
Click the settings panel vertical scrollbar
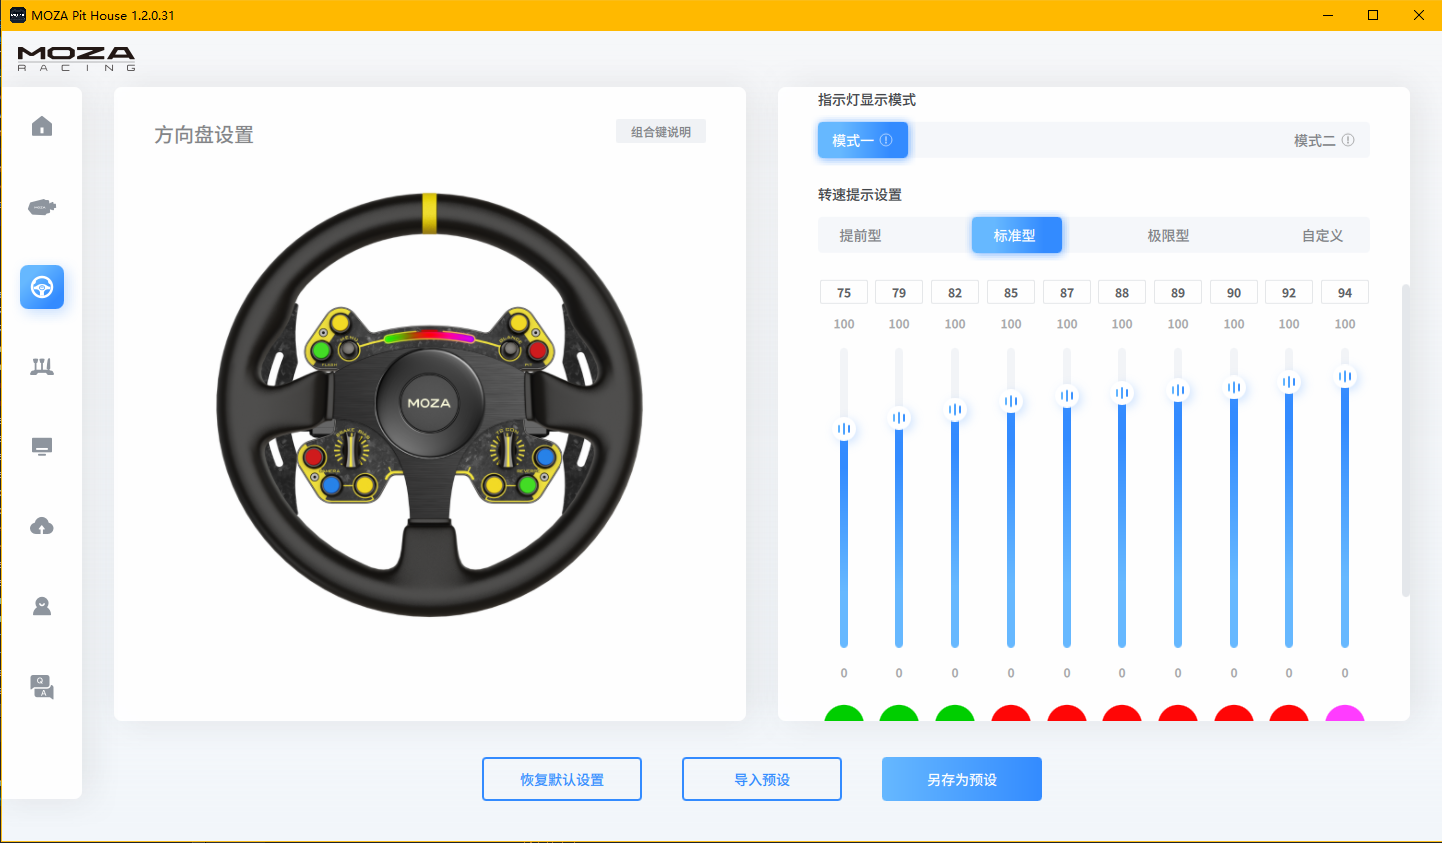point(1406,440)
